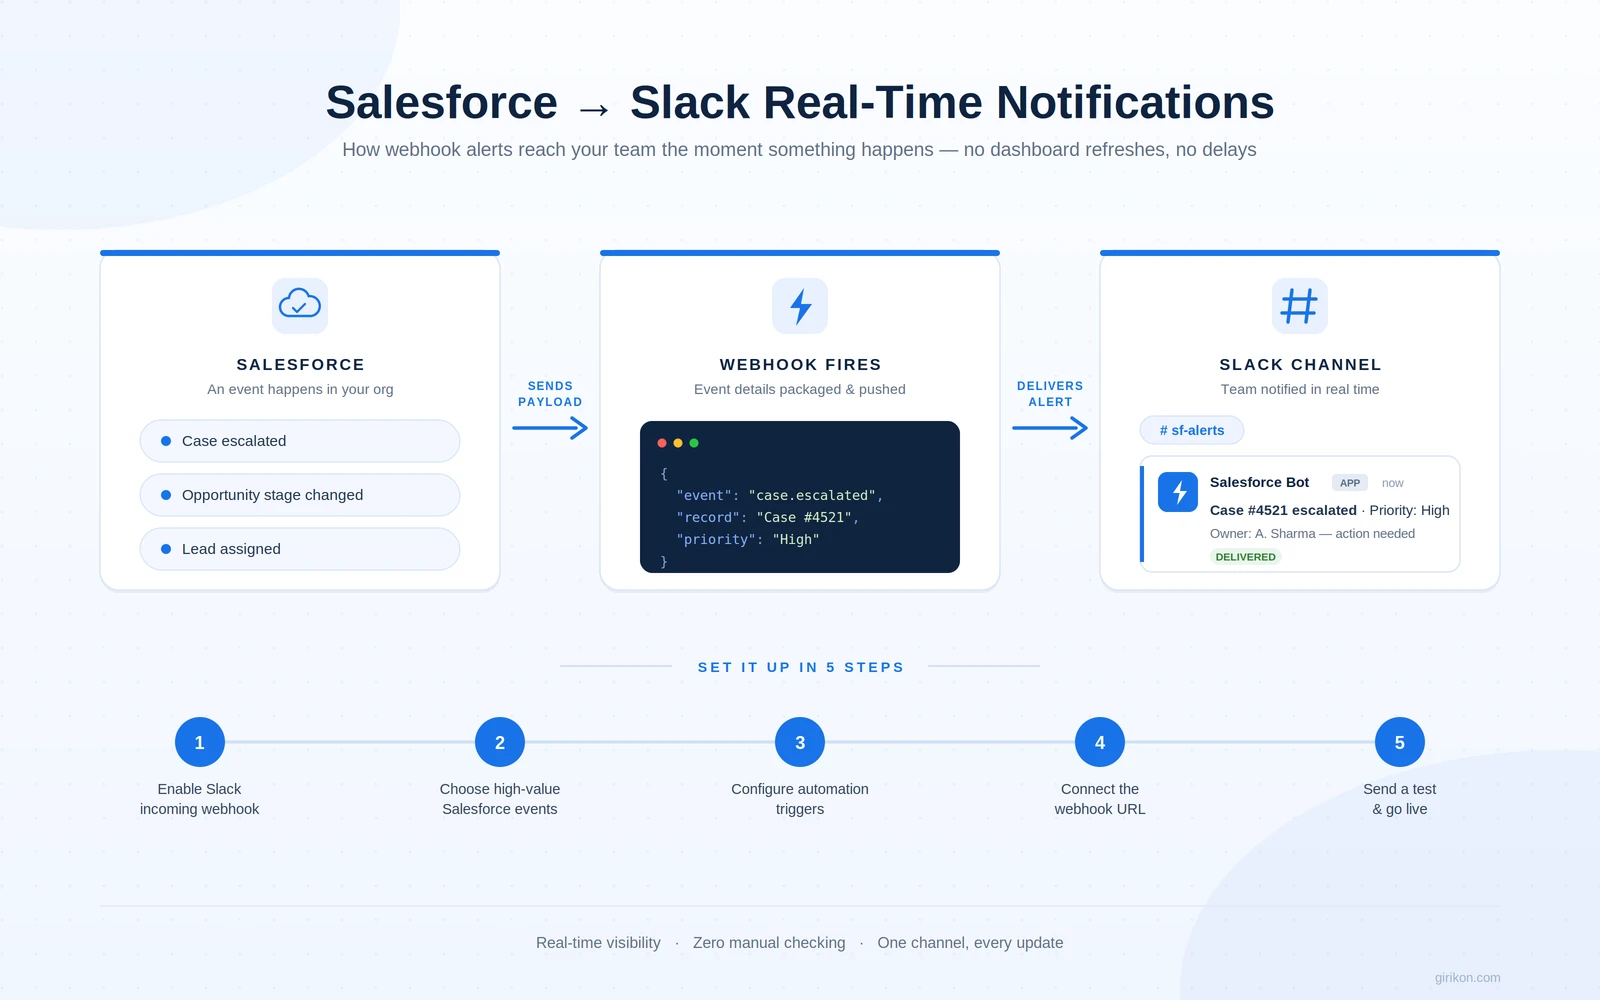Click 'One channel, every update' footer text
The image size is (1600, 1000).
pyautogui.click(x=970, y=943)
